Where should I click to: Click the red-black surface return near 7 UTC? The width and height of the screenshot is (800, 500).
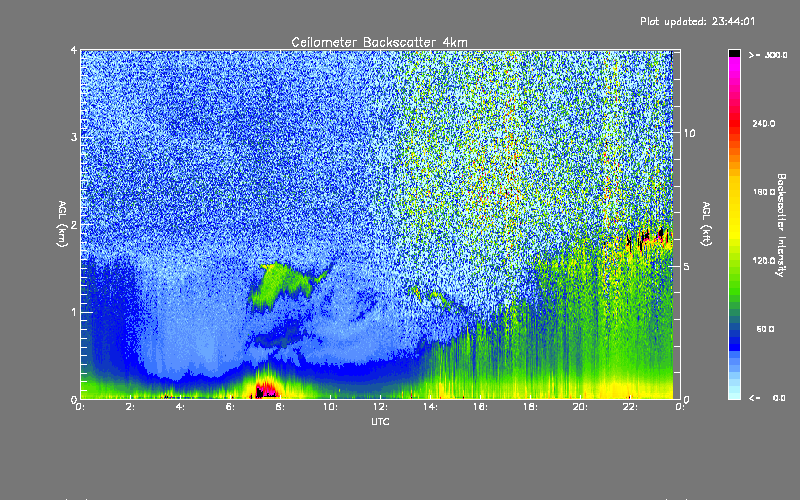click(x=267, y=389)
